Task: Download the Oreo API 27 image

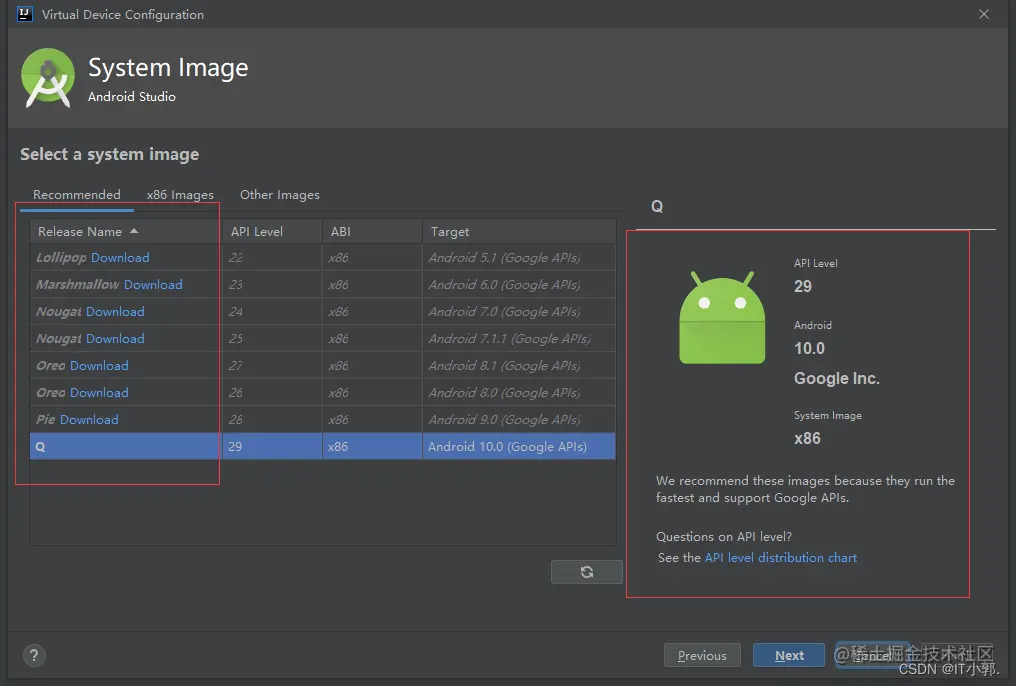Action: click(99, 366)
